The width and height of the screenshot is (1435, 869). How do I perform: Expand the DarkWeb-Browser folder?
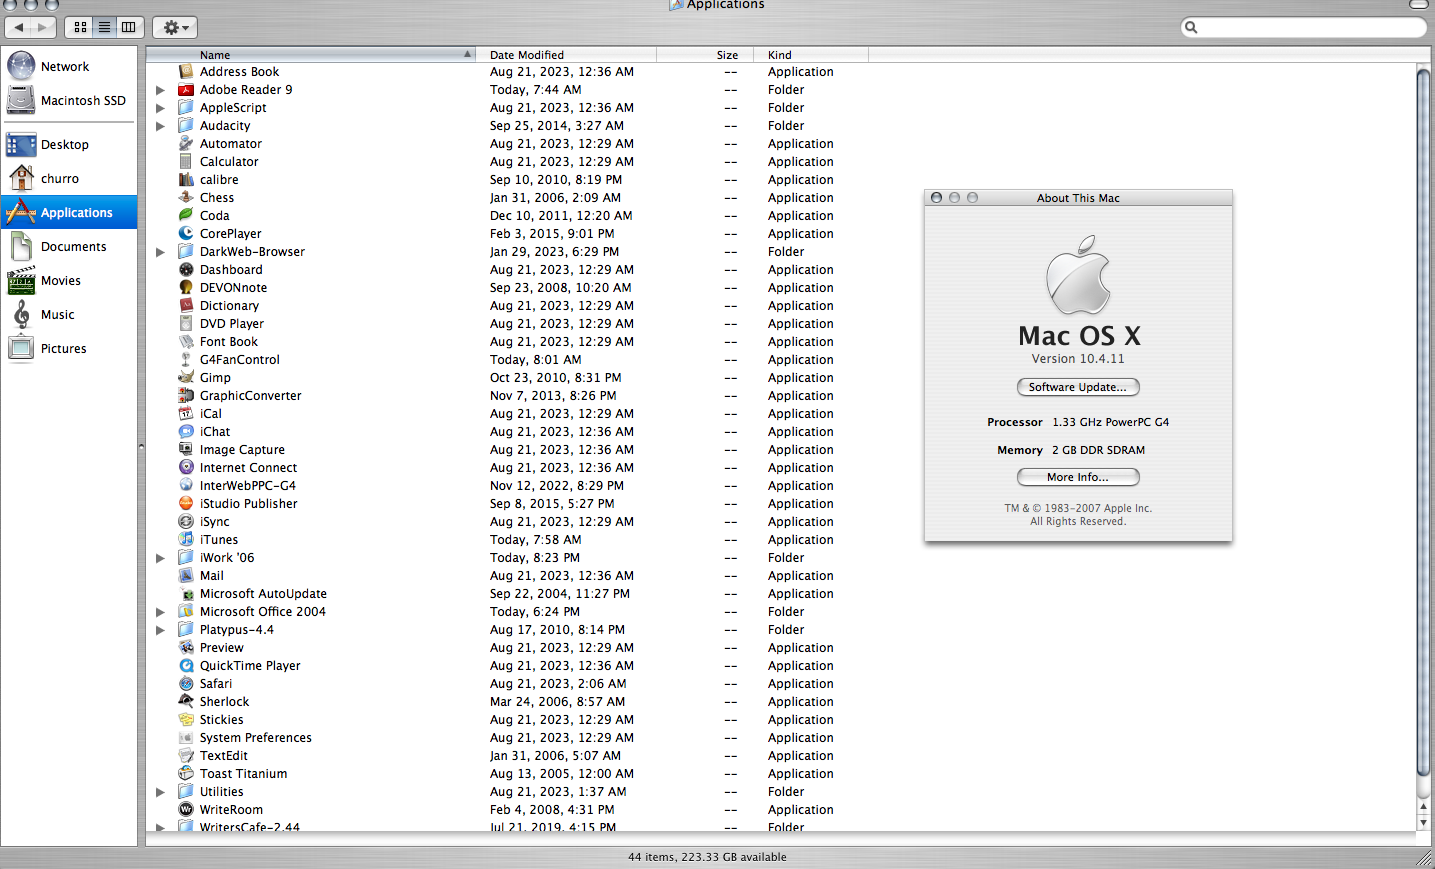[160, 252]
